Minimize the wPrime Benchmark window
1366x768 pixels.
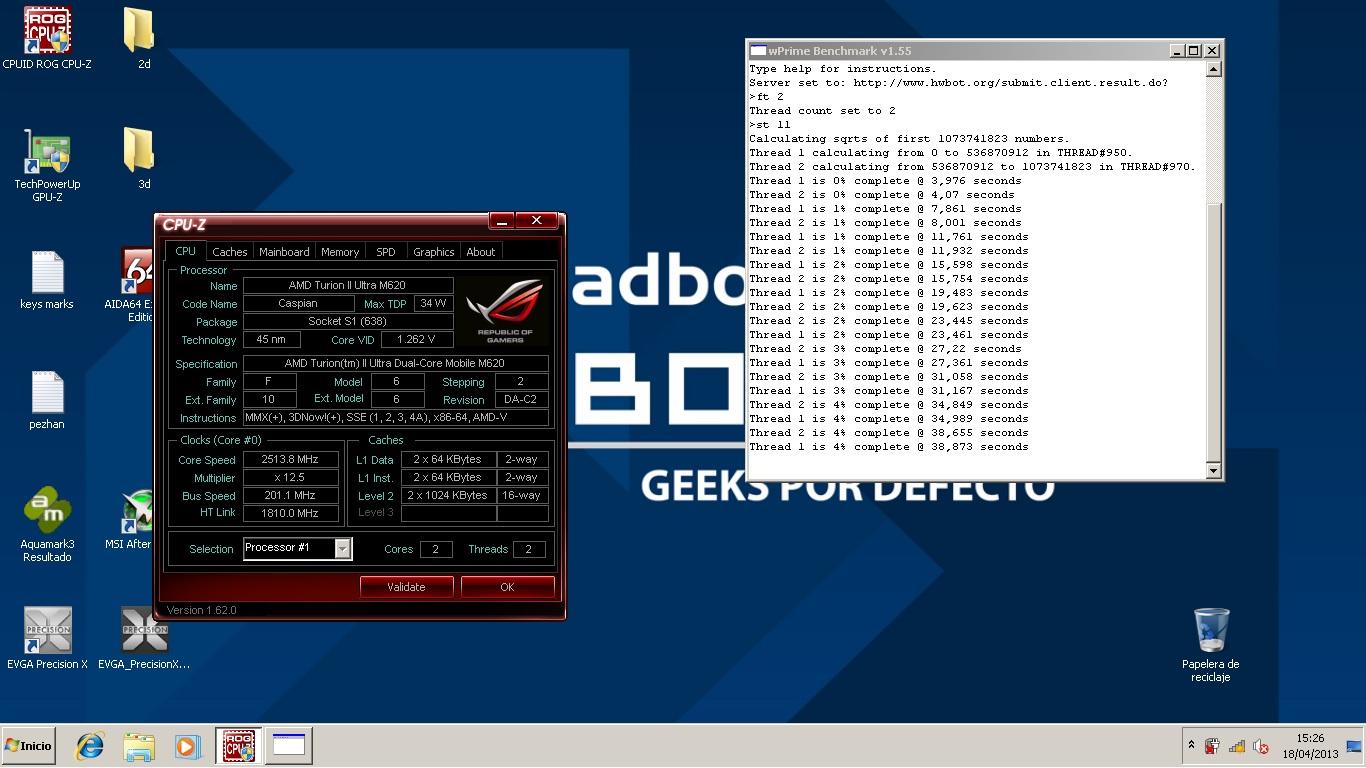(1177, 51)
